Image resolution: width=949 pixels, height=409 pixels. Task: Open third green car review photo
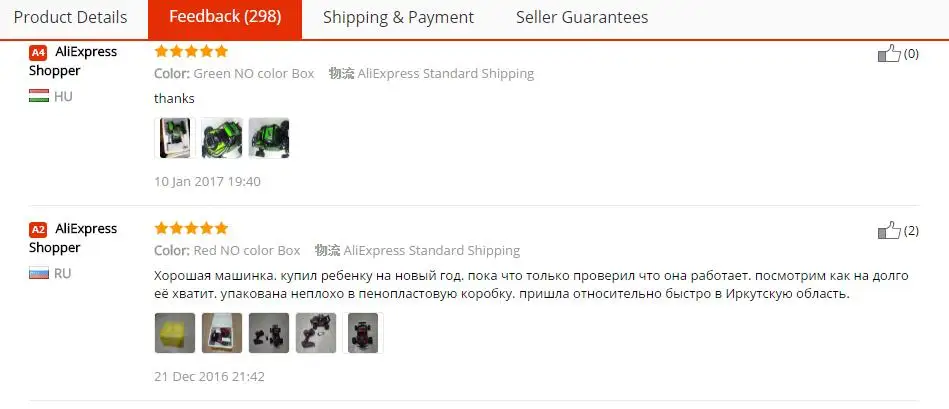pos(269,138)
